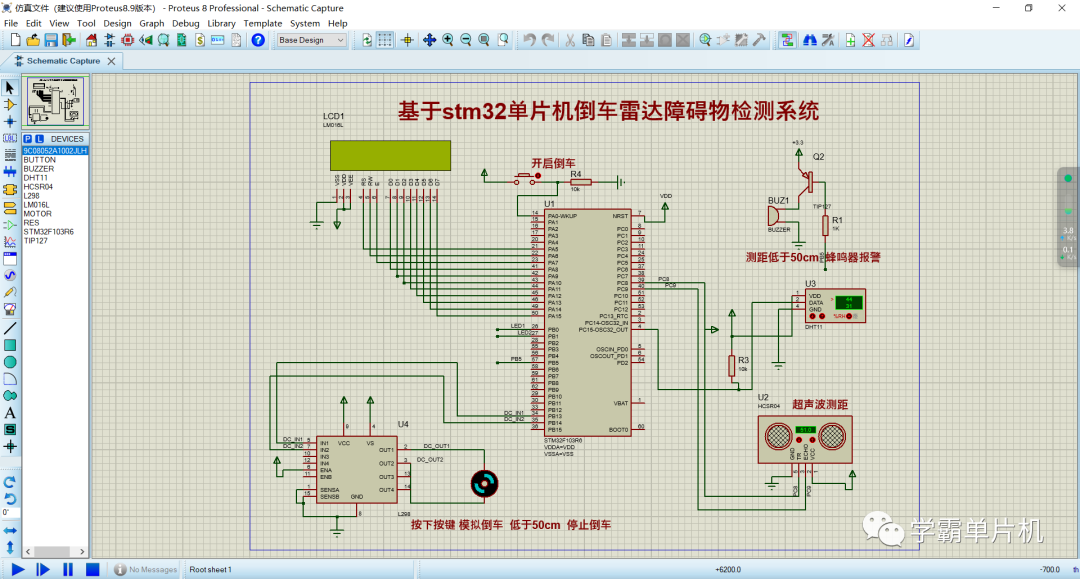Stop the simulation
This screenshot has width=1080, height=579.
click(x=92, y=569)
